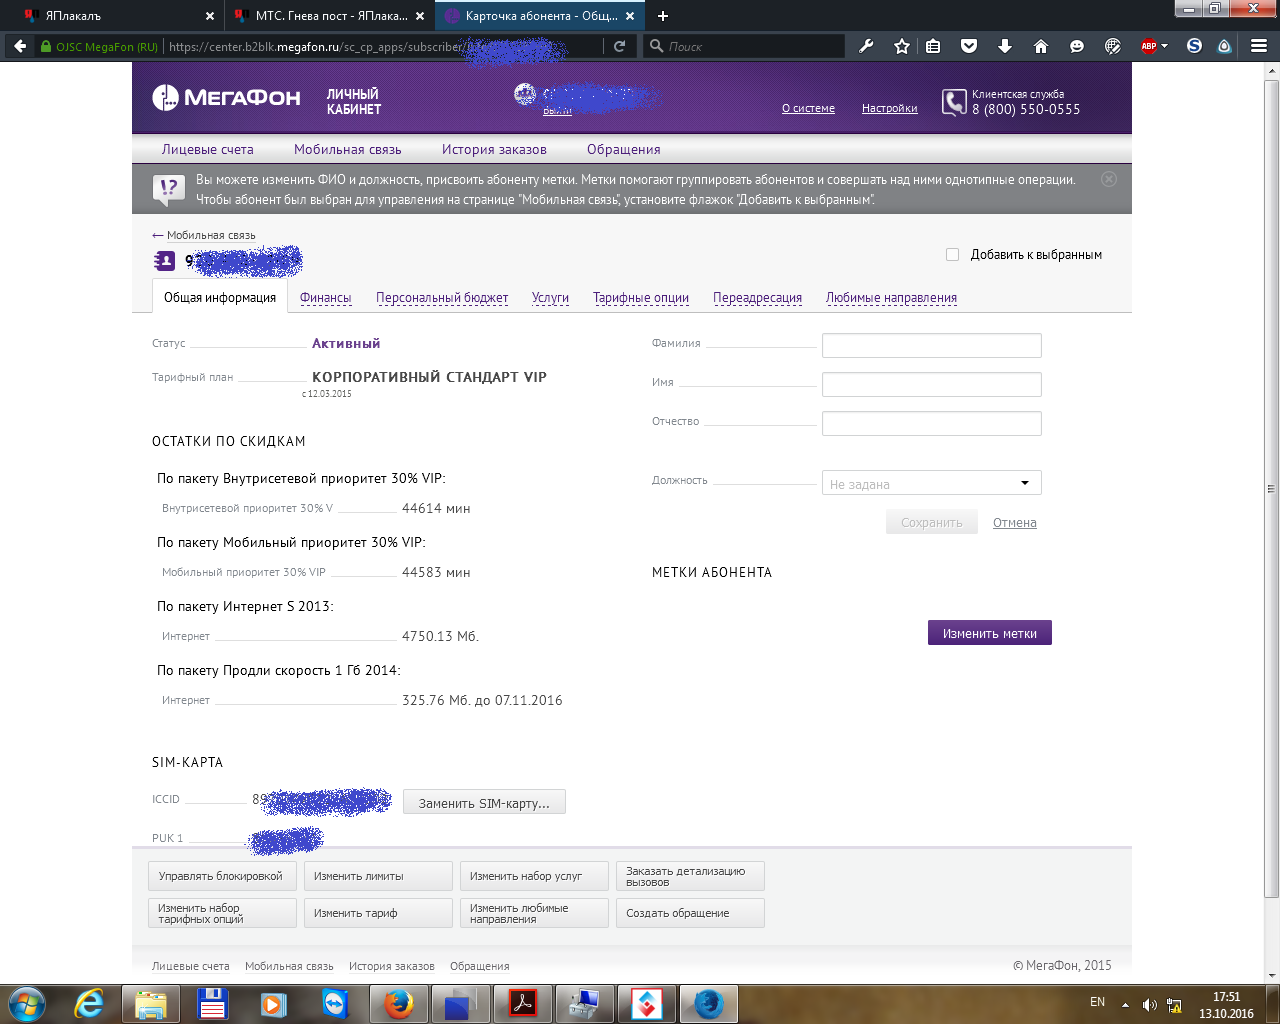This screenshot has width=1280, height=1024.
Task: Bookmark this page with star icon
Action: pyautogui.click(x=901, y=46)
